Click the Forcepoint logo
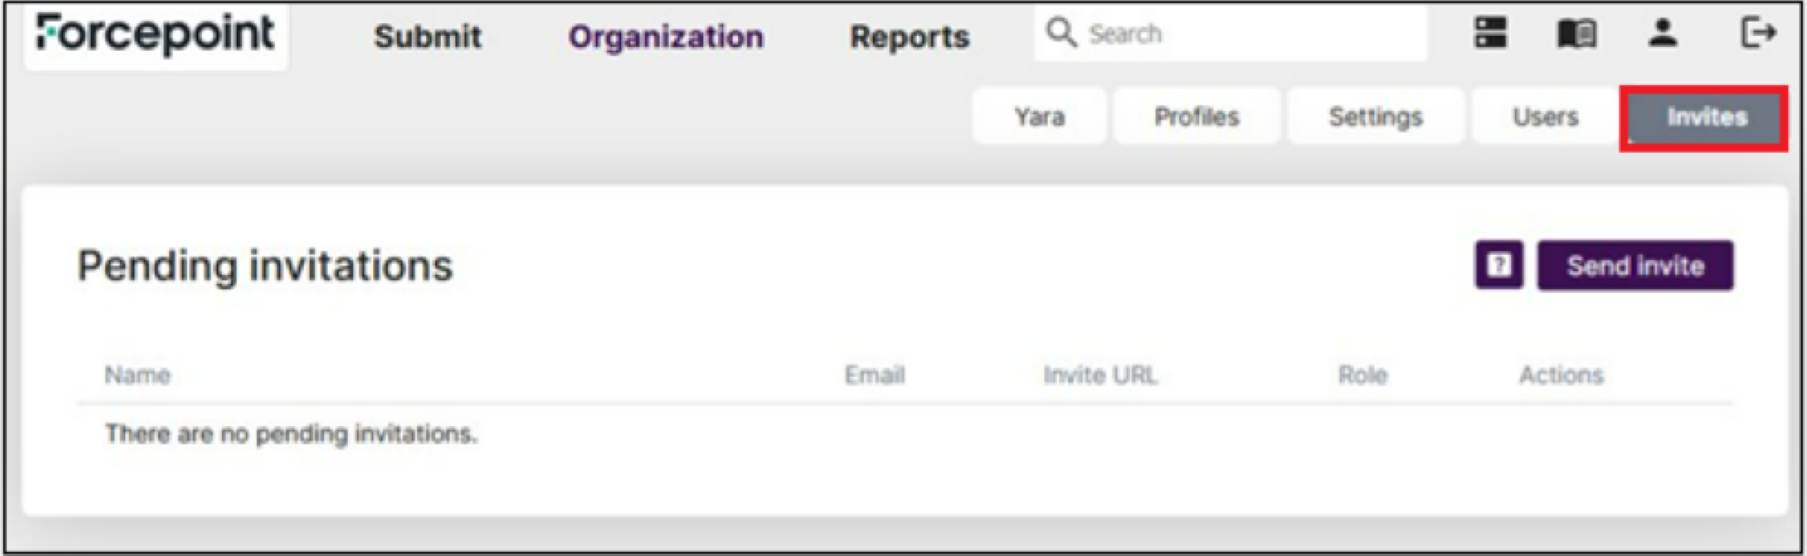Image resolution: width=1807 pixels, height=556 pixels. [155, 34]
